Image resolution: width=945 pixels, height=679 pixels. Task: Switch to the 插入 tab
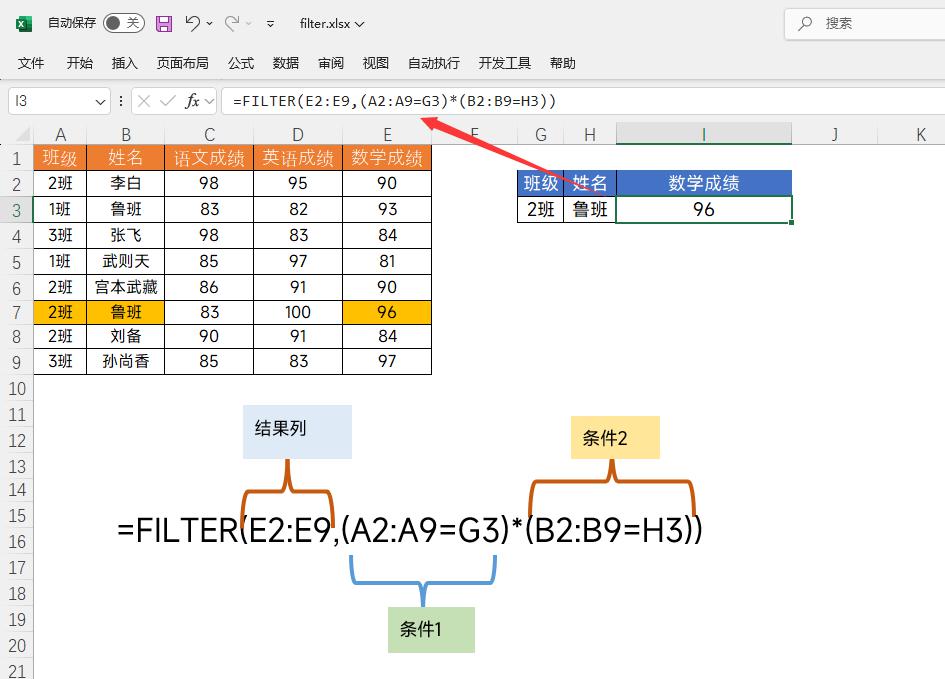[125, 63]
